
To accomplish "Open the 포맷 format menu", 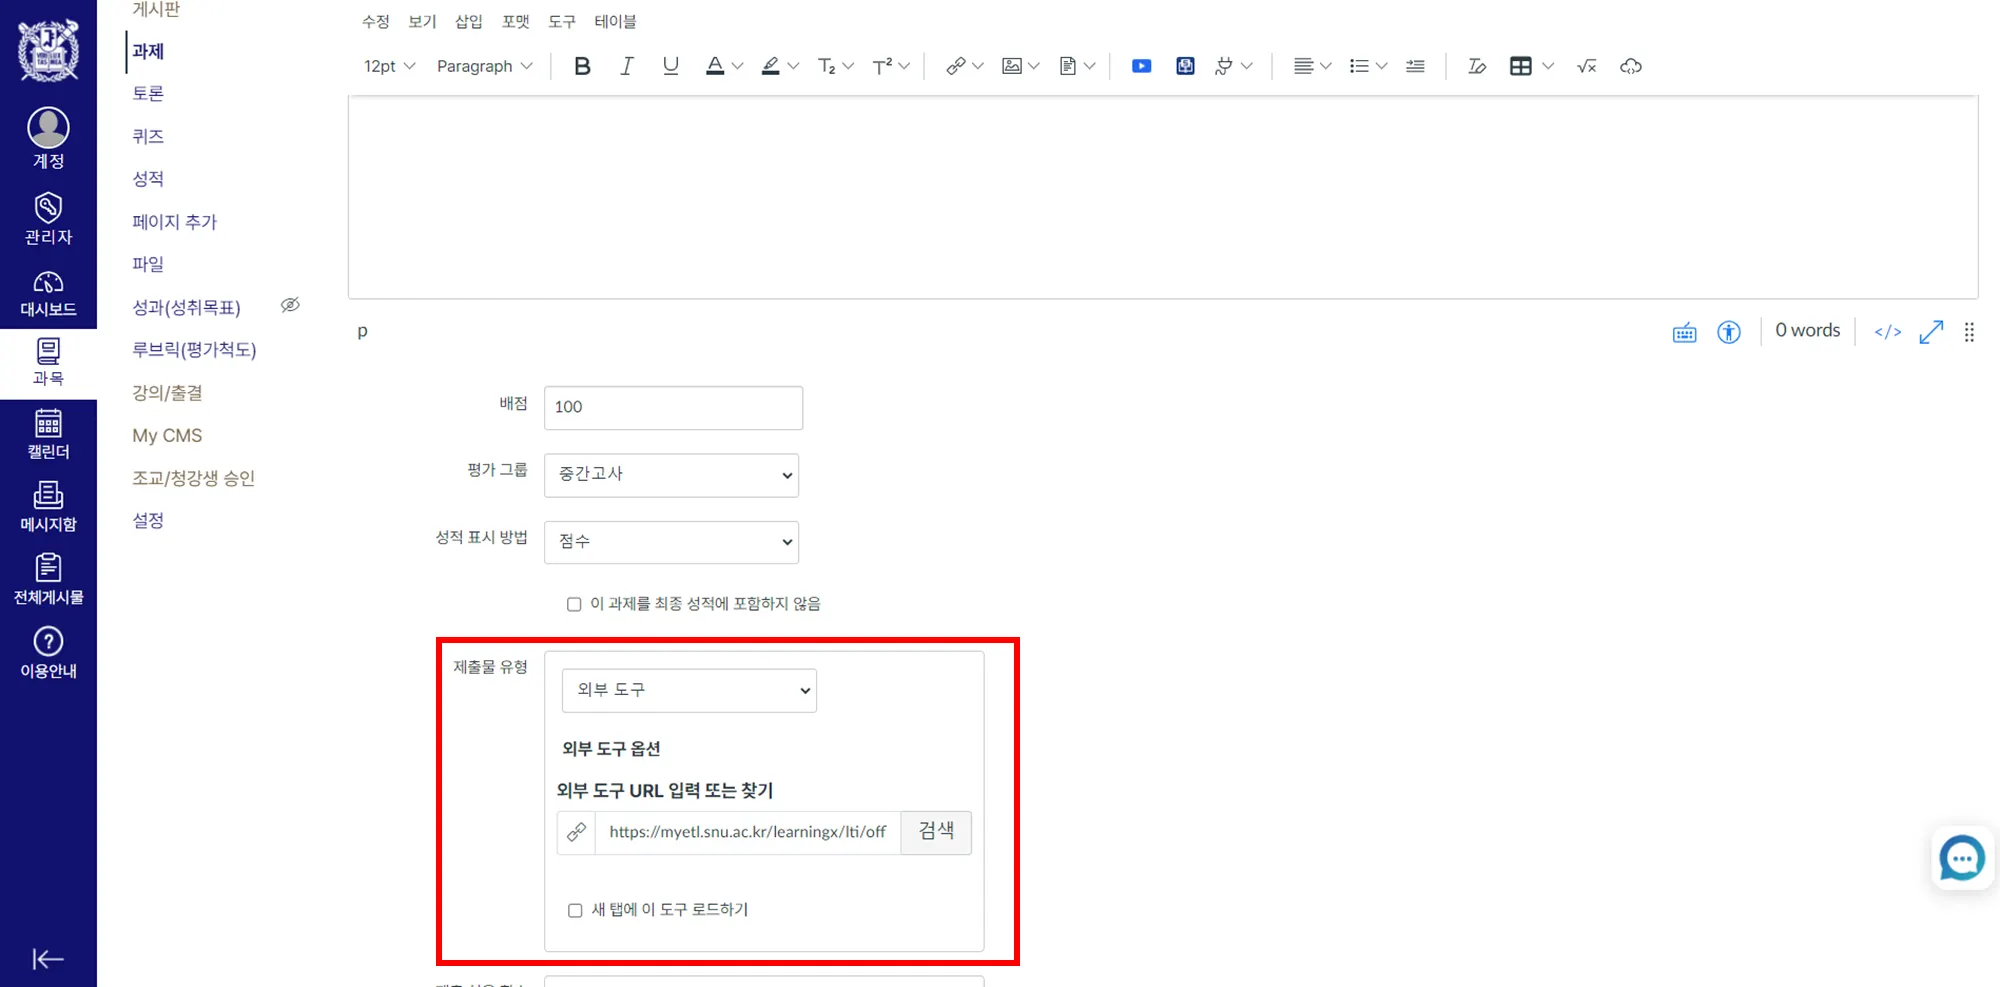I will (516, 21).
